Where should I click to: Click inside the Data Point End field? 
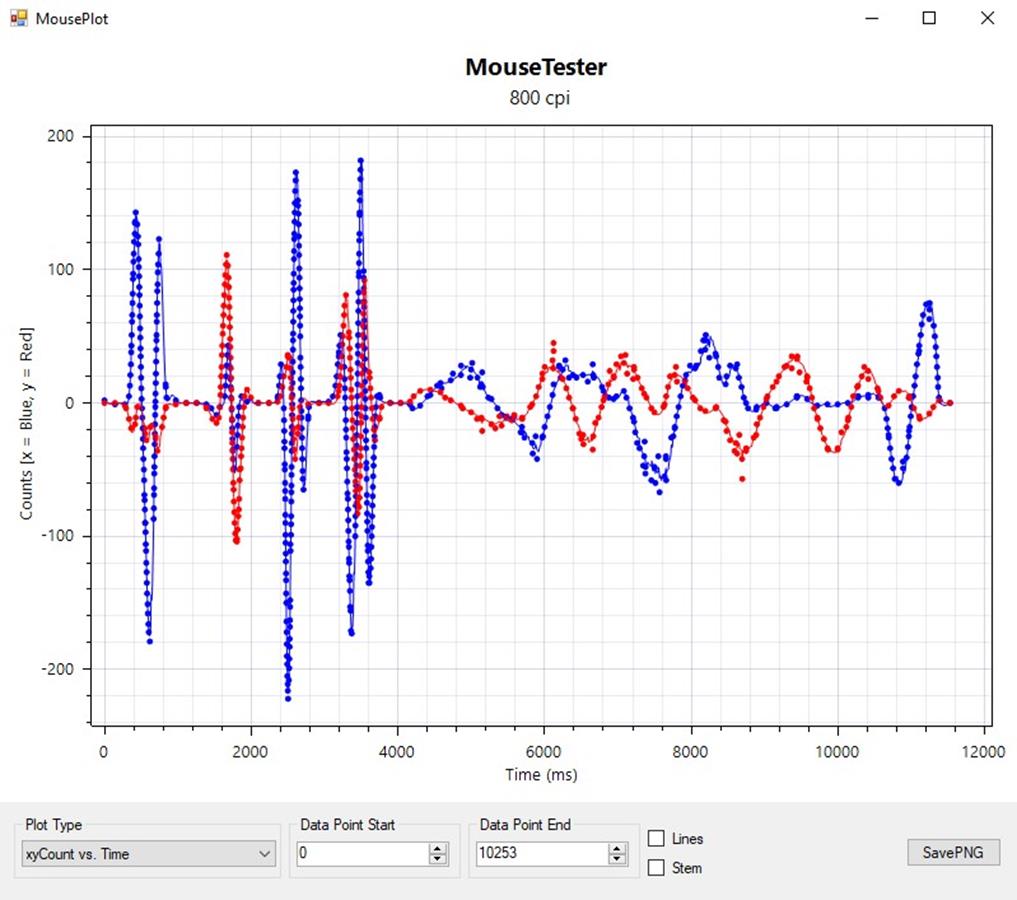(540, 854)
